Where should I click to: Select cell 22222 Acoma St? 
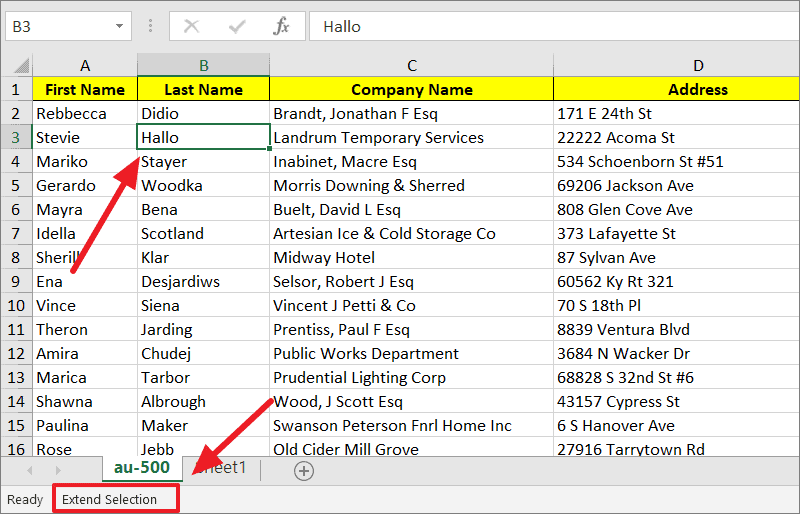click(677, 137)
